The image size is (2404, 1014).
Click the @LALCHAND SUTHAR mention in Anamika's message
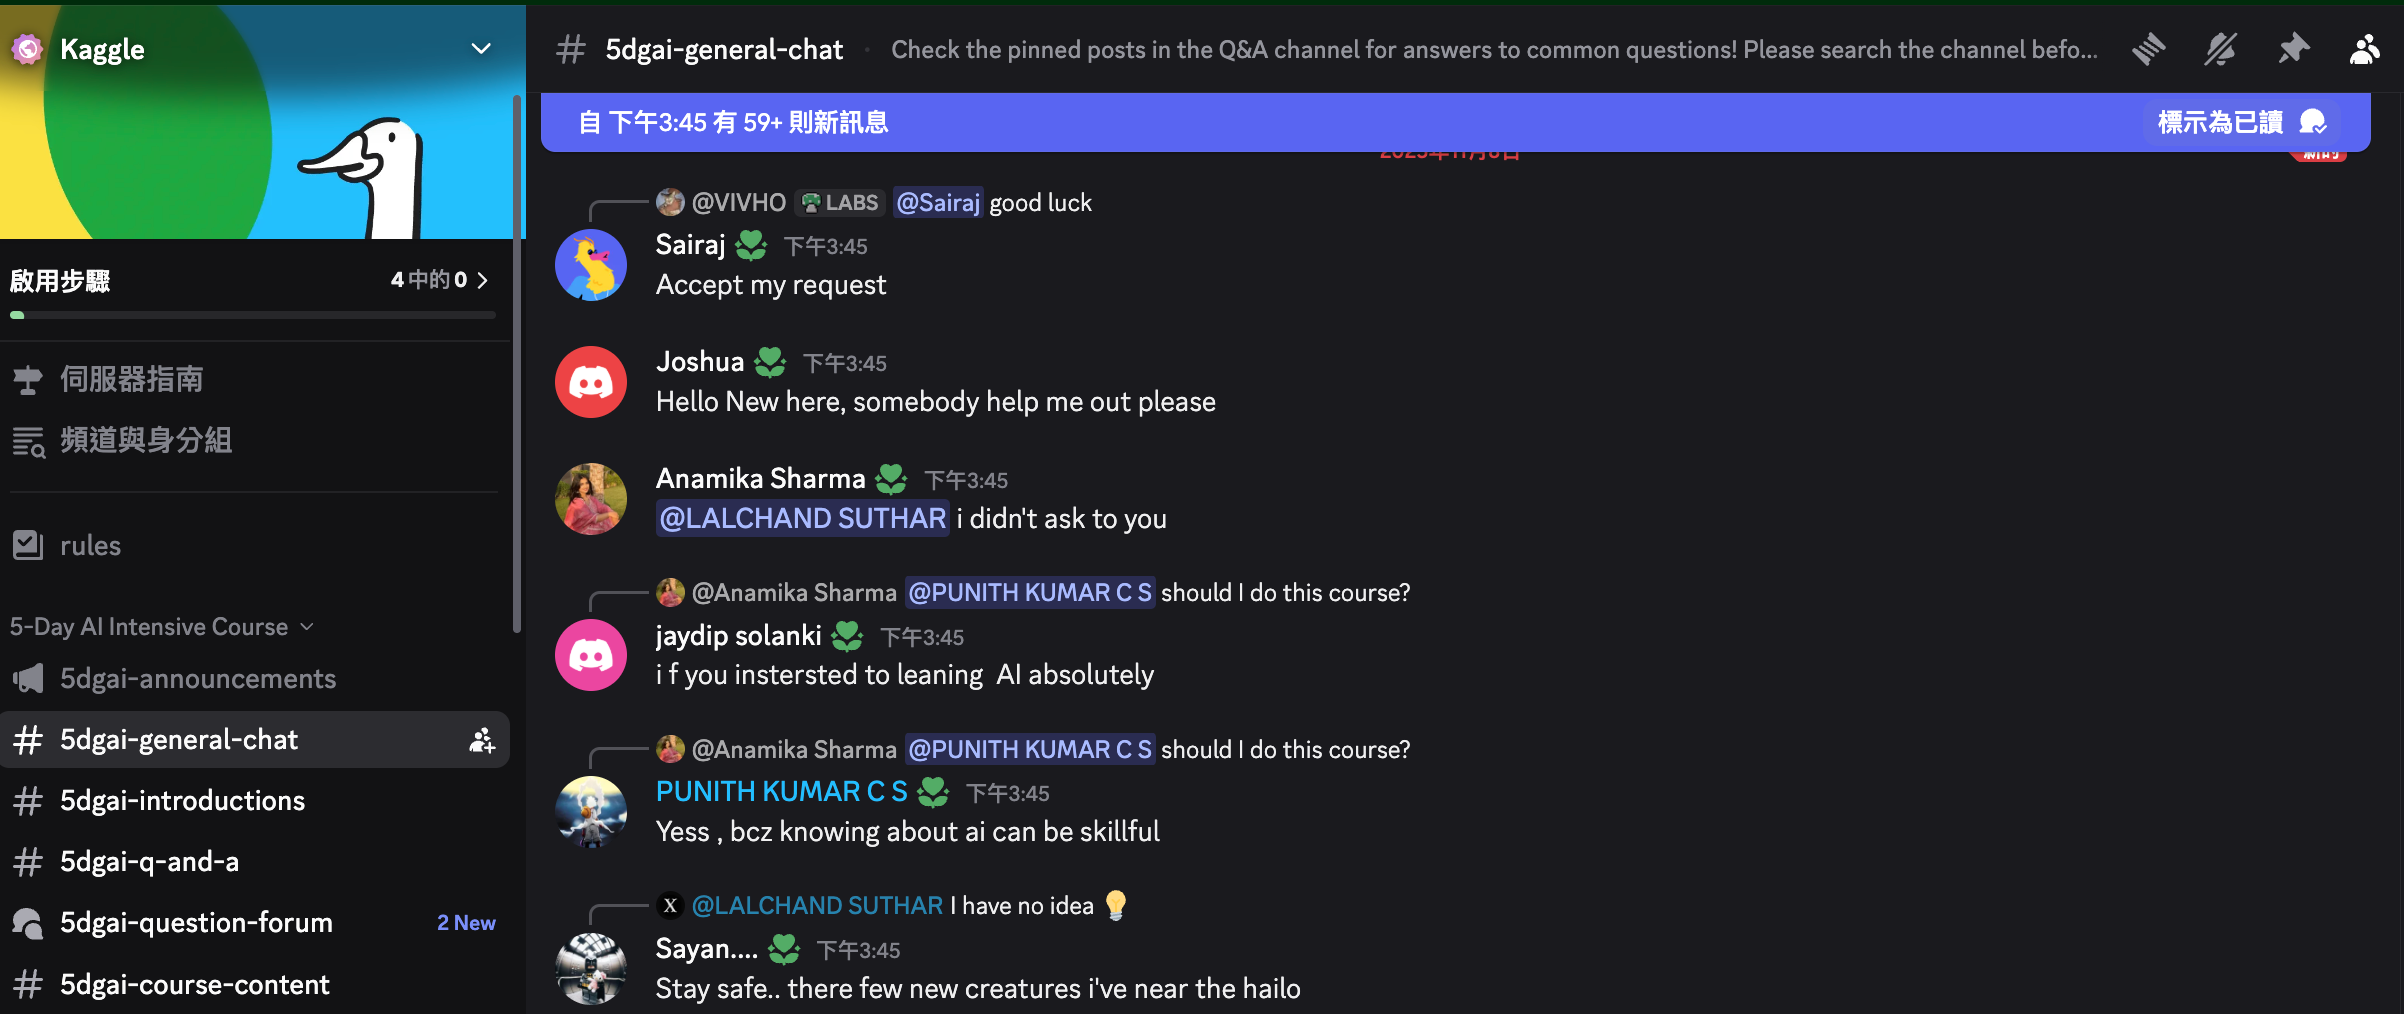(x=802, y=519)
